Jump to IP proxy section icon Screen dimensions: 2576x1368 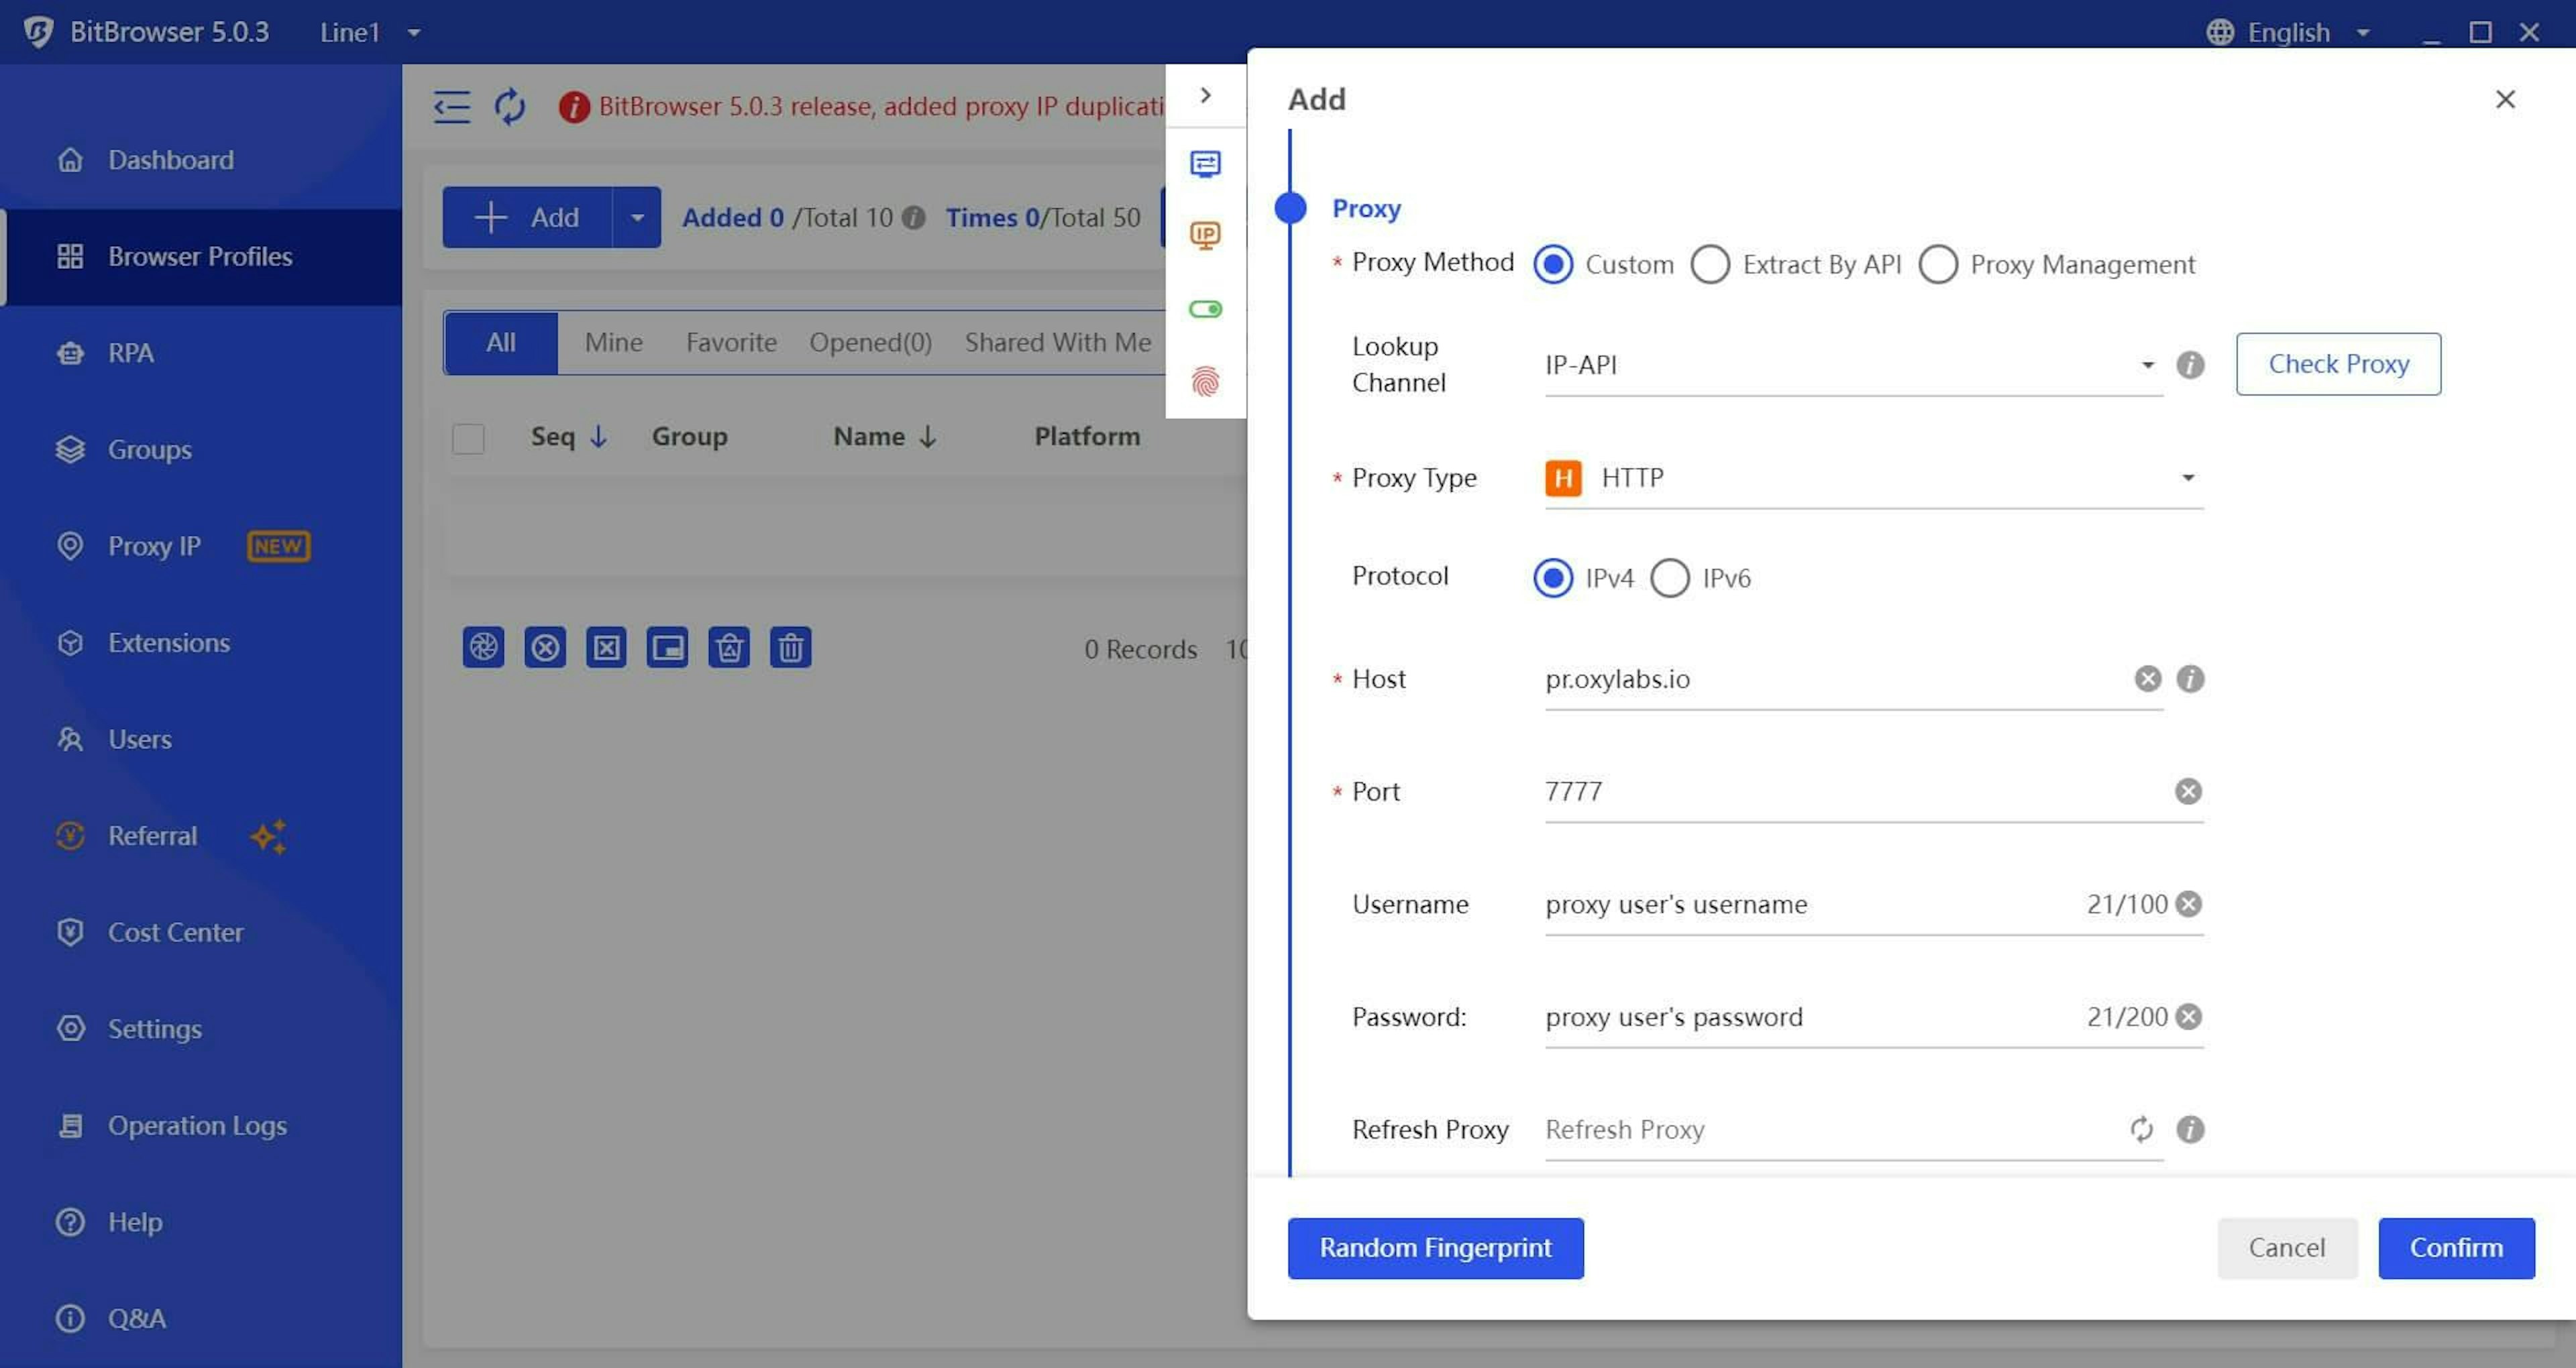click(x=1206, y=235)
